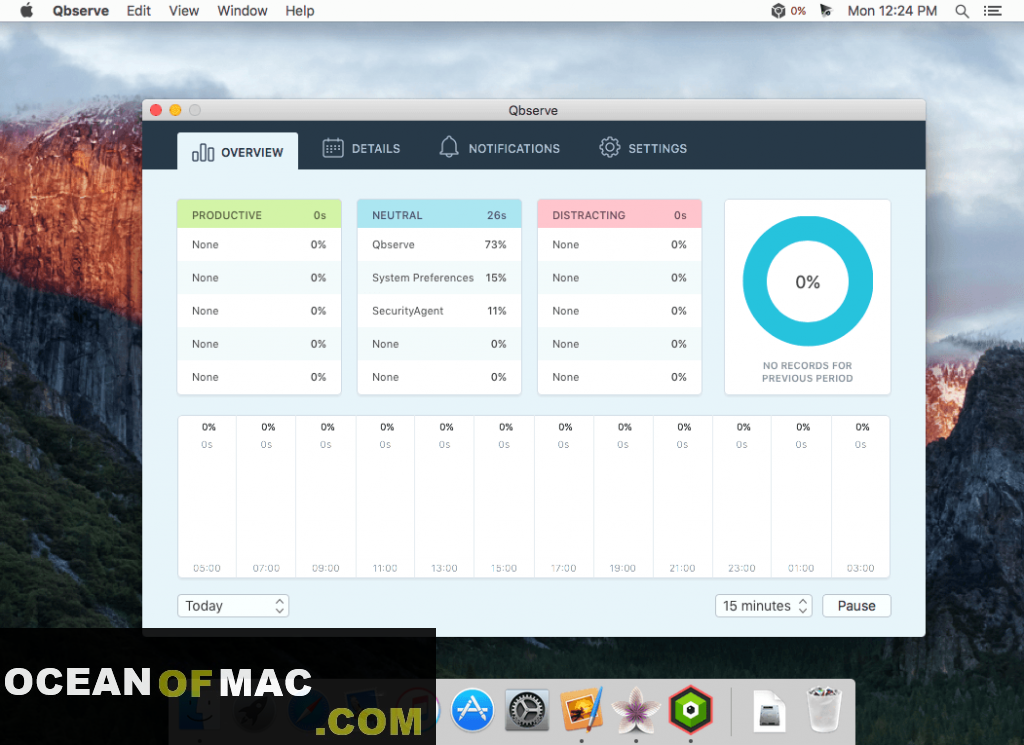
Task: Open the disk image file in Dock
Action: 769,710
